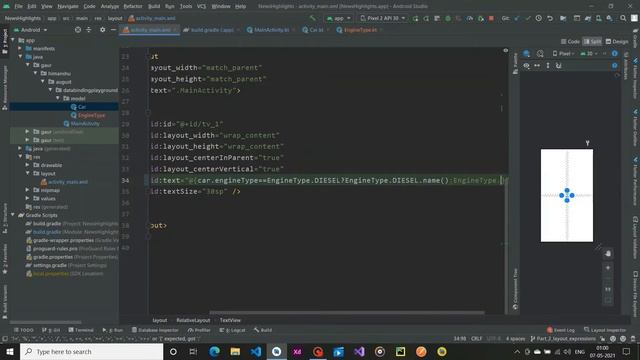640x360 pixels.
Task: Switch to the EngineType.kt editor tab
Action: [x=360, y=30]
